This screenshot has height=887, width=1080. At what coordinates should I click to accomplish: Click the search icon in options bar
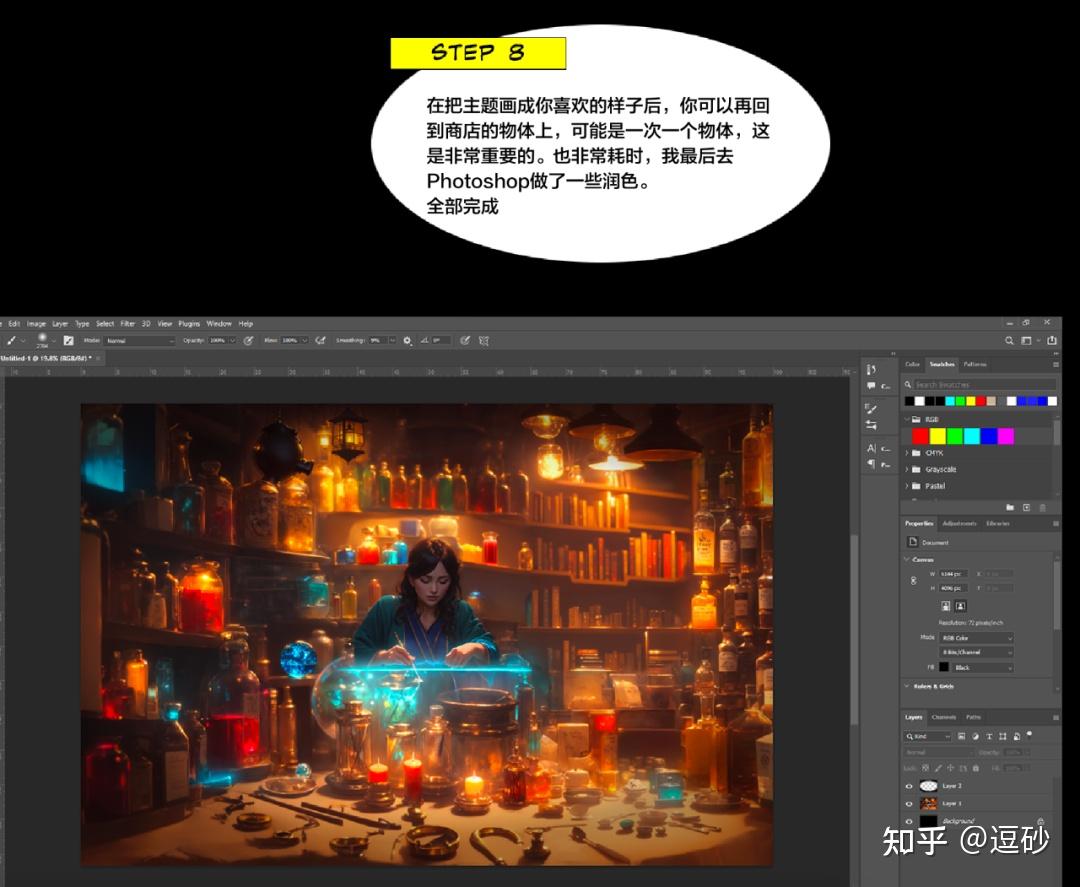coord(1009,340)
